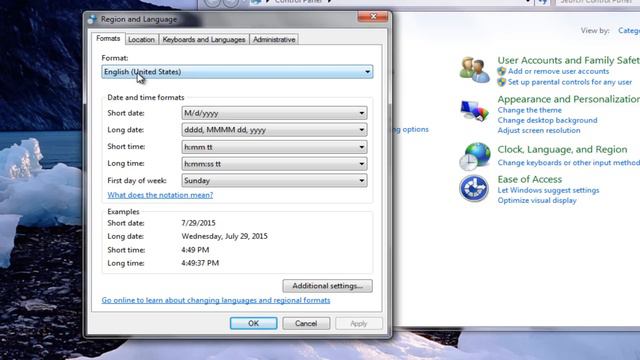Expand the Long time format dropdown
Image resolution: width=640 pixels, height=360 pixels.
coord(274,164)
